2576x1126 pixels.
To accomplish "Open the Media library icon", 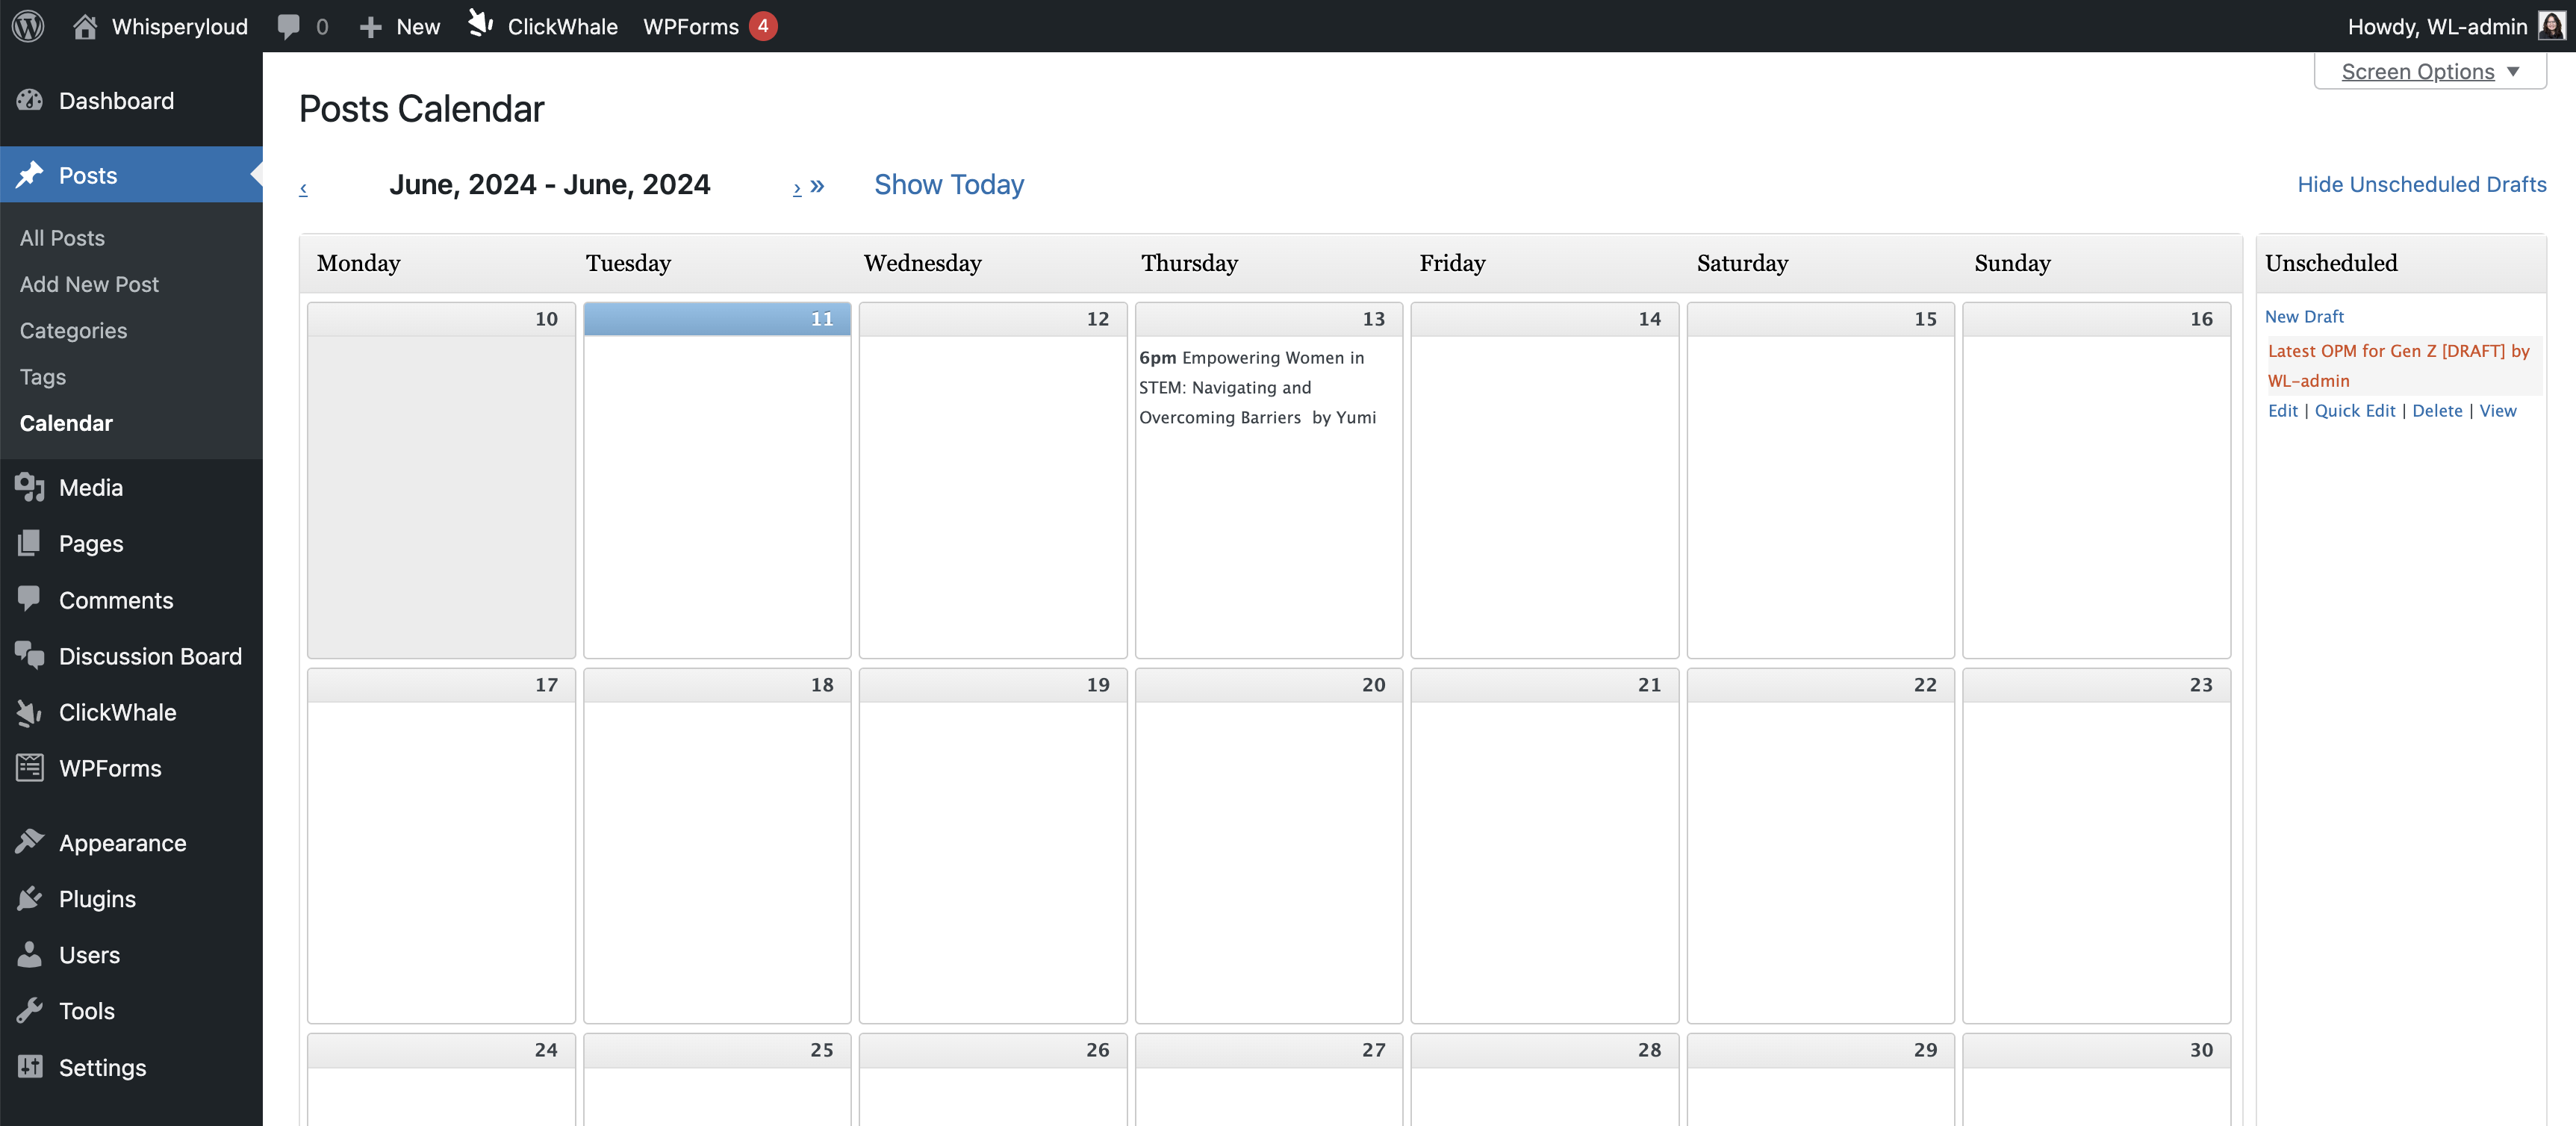I will click(30, 487).
